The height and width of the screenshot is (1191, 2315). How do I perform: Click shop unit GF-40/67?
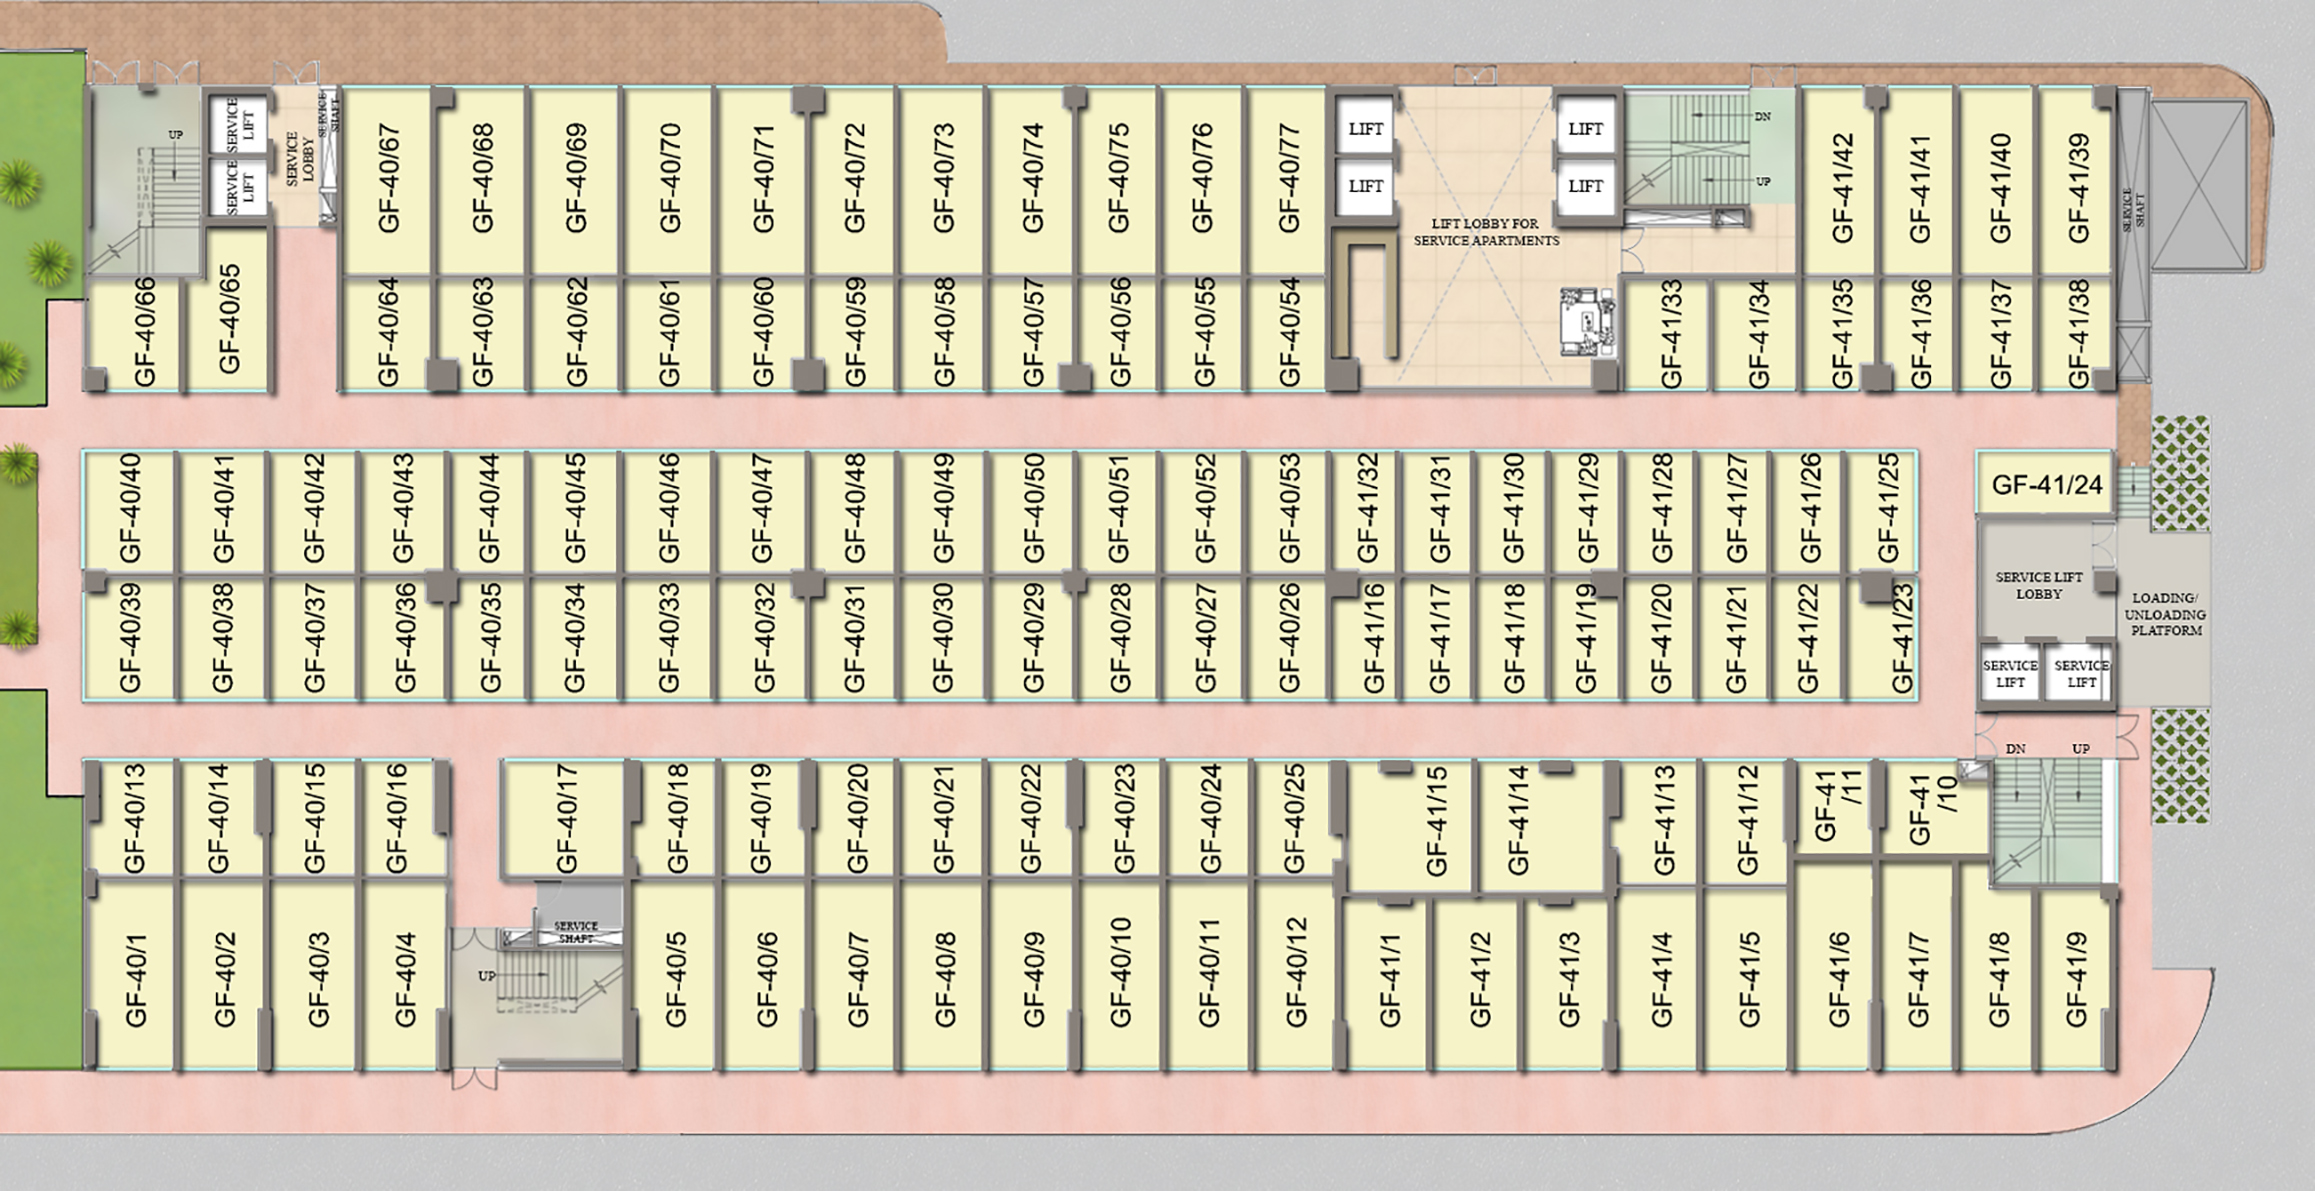[389, 180]
